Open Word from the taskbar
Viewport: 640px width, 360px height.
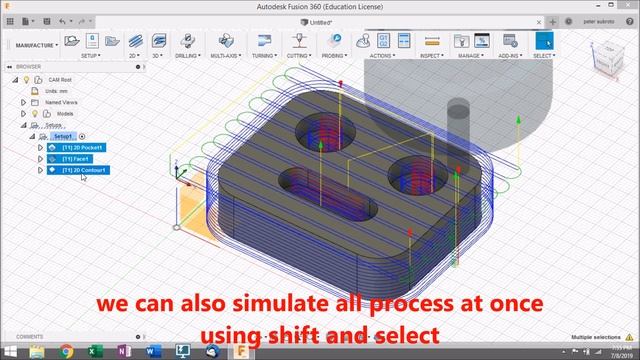point(153,351)
